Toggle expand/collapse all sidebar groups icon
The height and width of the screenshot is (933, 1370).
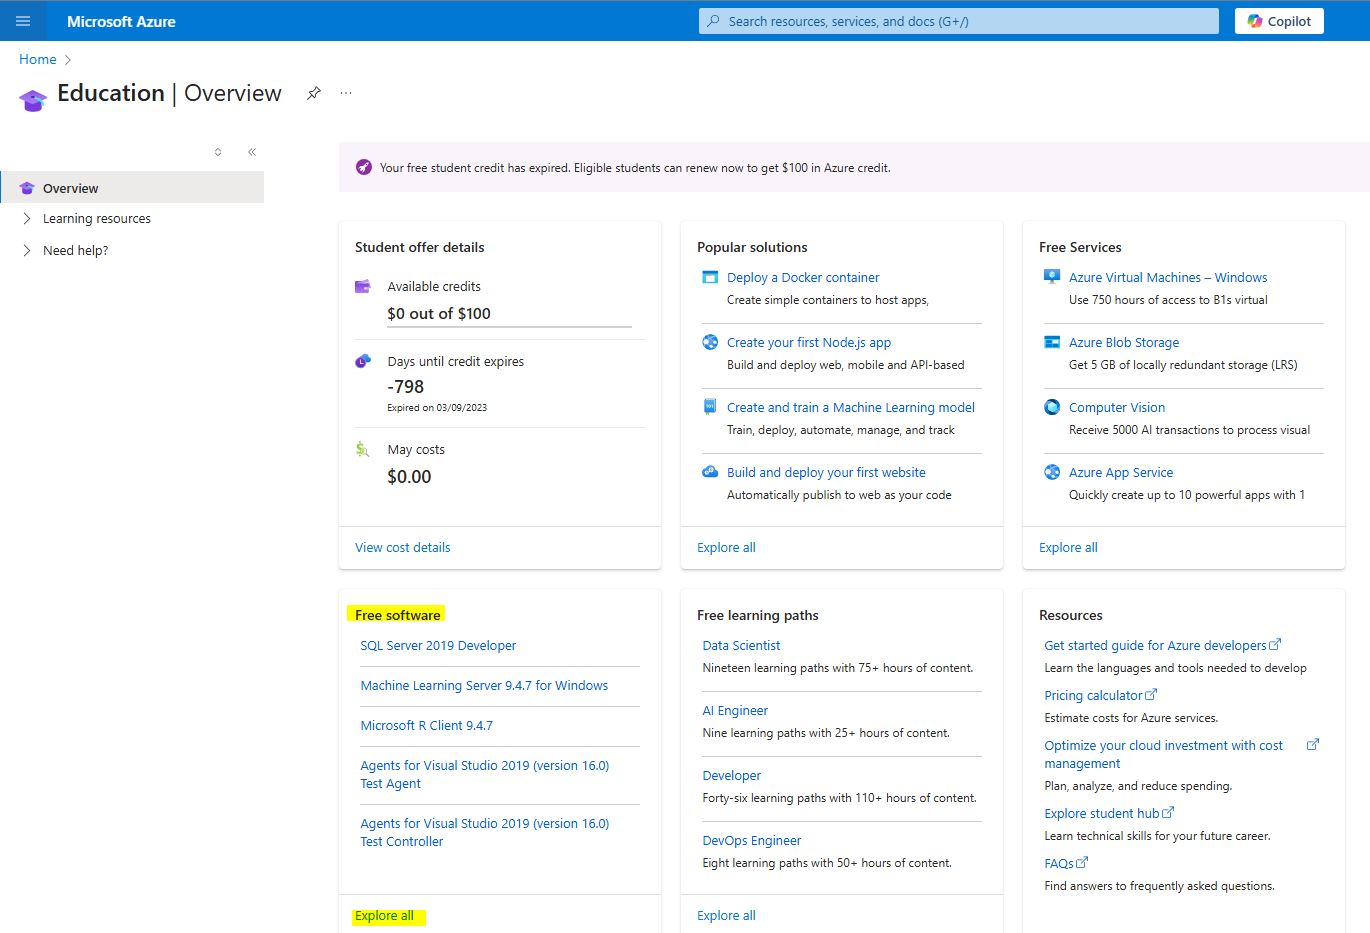218,152
